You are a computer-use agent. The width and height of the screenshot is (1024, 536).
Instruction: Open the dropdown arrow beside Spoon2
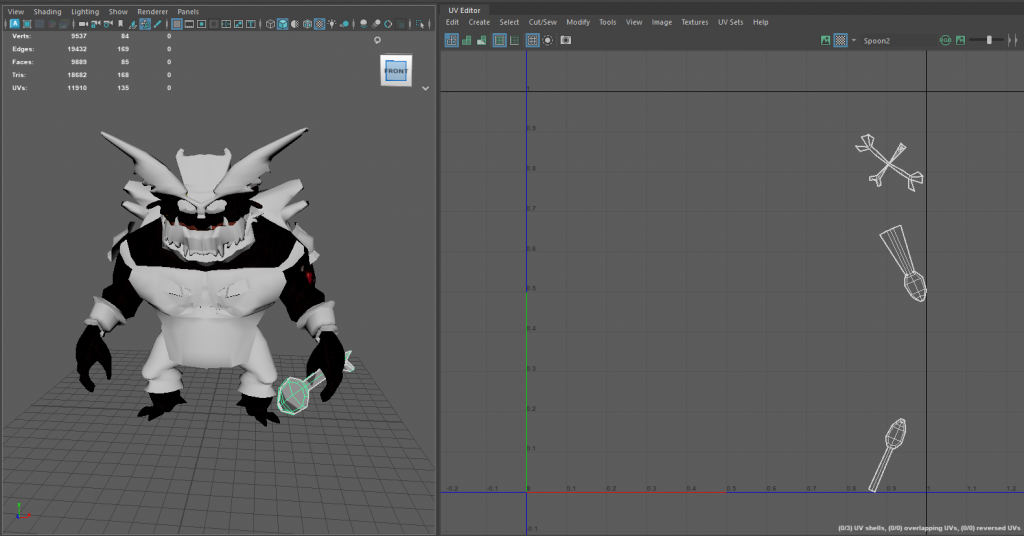click(x=854, y=40)
